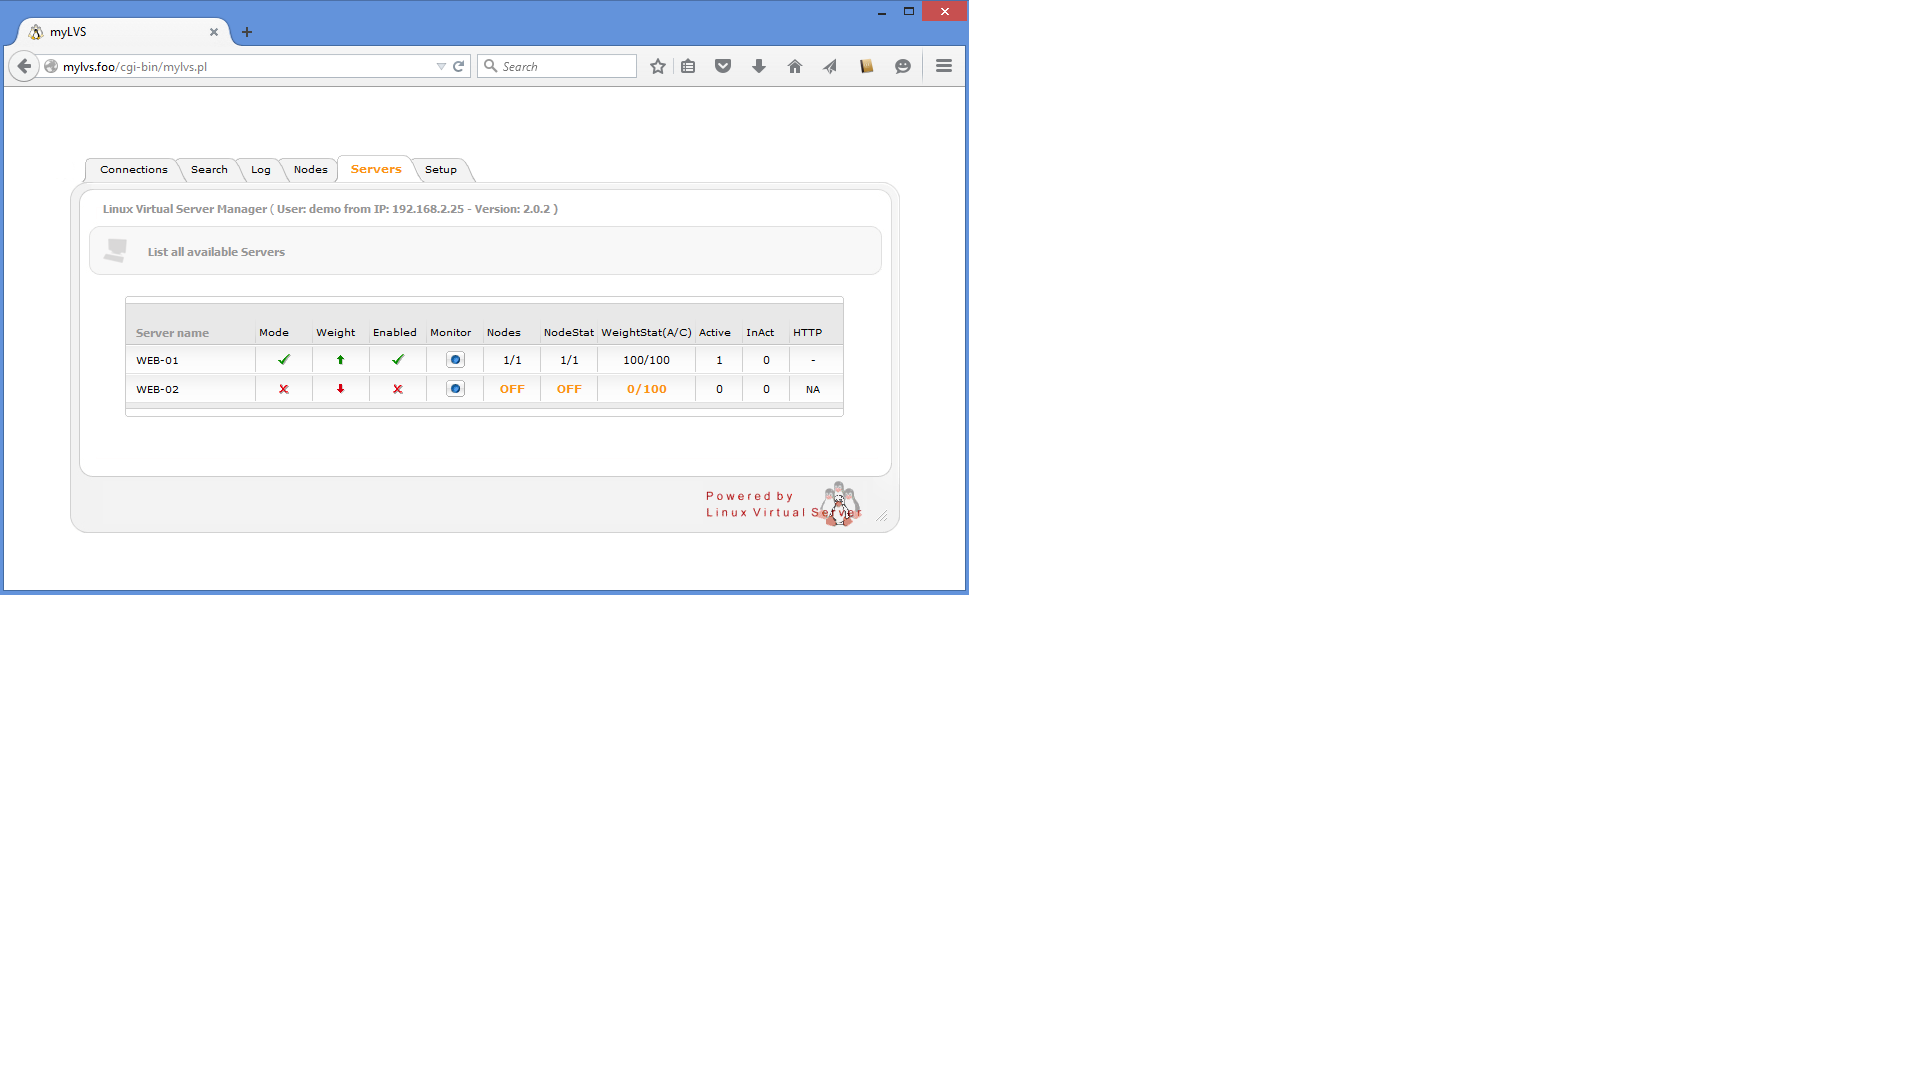
Task: Toggle WEB-02 Enabled red cross
Action: (398, 389)
